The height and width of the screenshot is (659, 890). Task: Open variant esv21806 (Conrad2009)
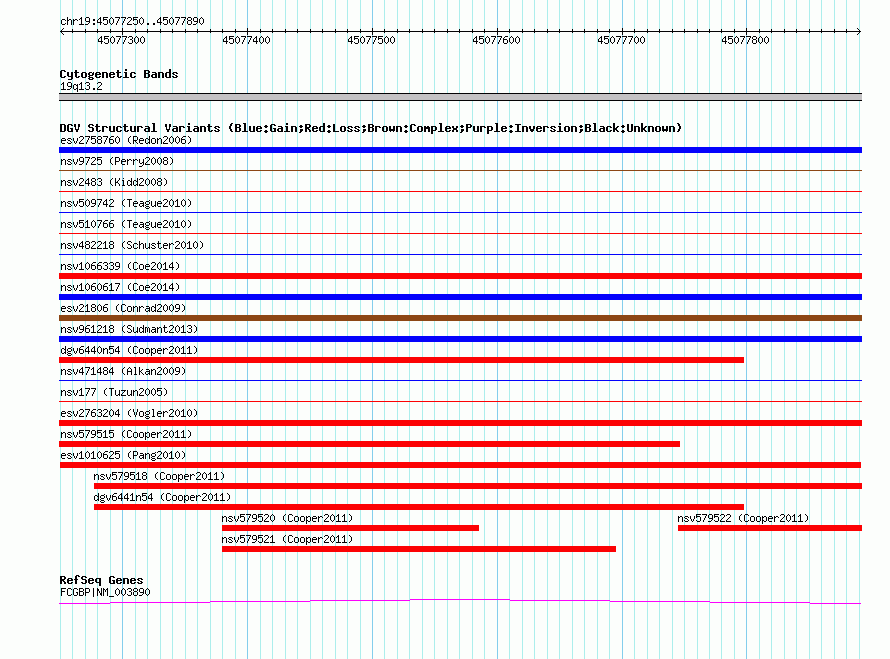coord(123,308)
